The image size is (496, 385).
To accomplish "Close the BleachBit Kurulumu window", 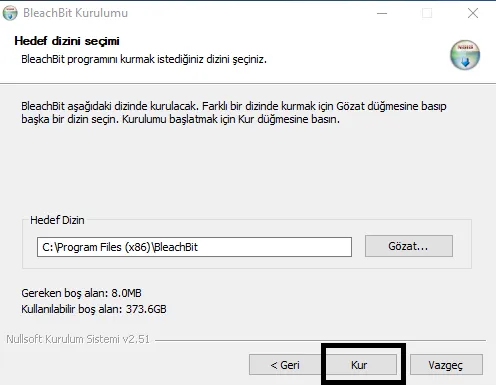I will [x=473, y=13].
